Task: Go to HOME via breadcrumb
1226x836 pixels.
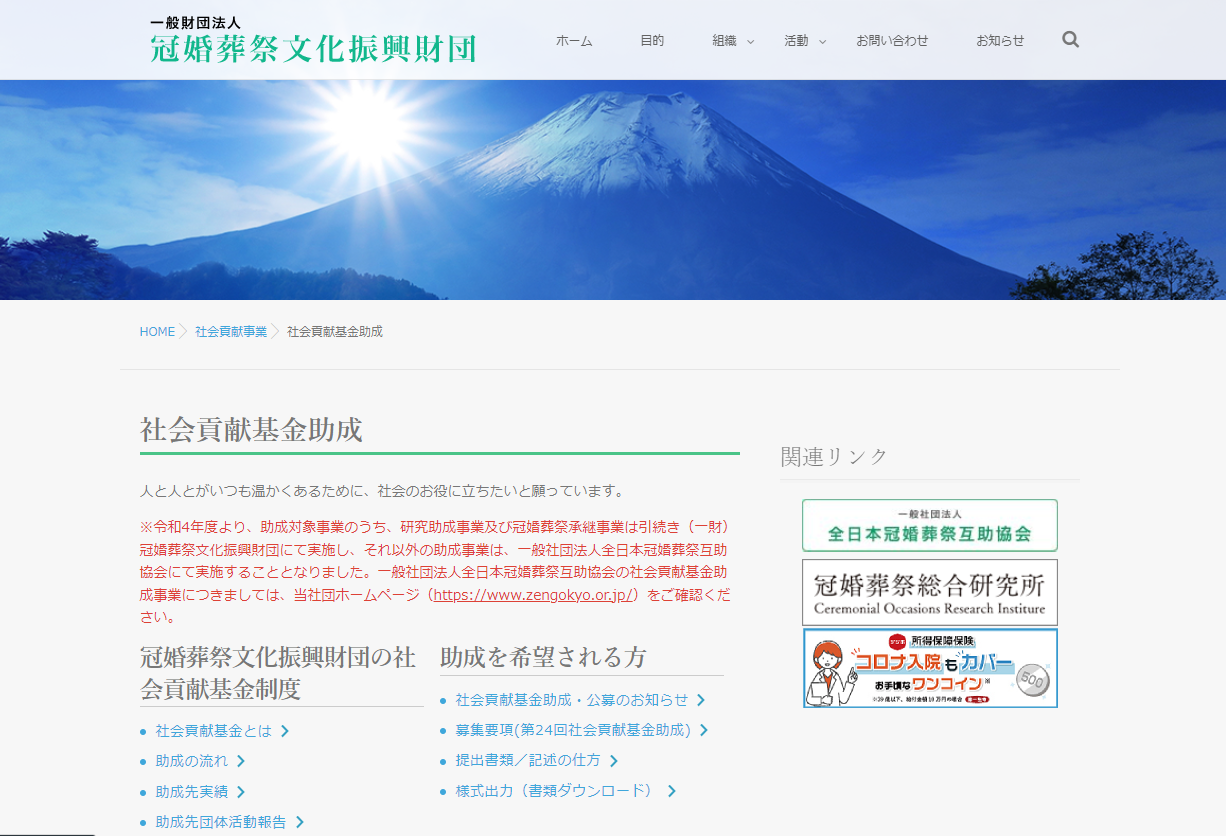Action: [157, 332]
